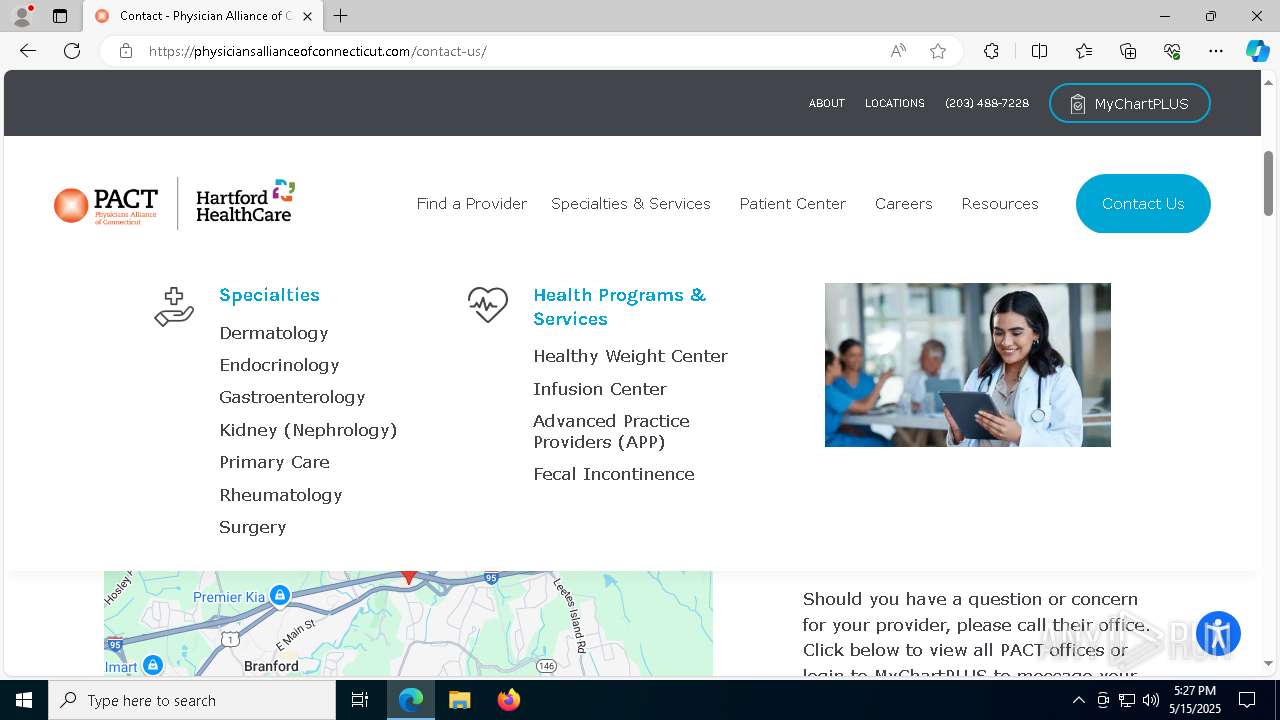This screenshot has width=1280, height=720.
Task: Click the Contact Us button
Action: tap(1143, 204)
